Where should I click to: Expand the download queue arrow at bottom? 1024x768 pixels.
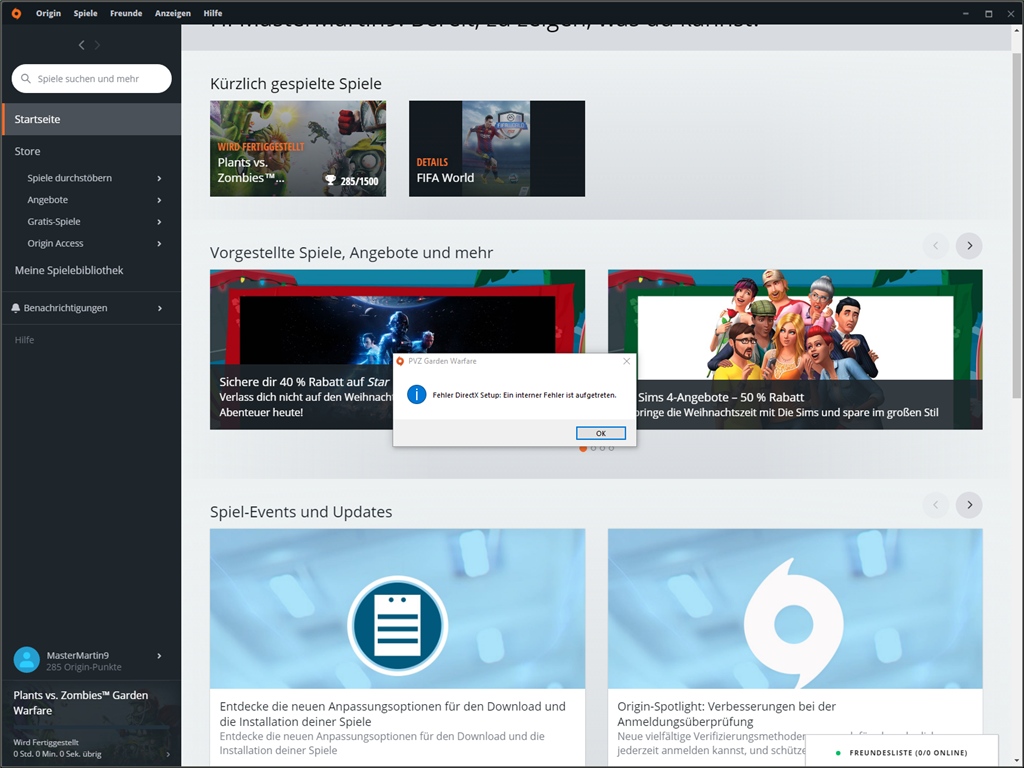[168, 754]
